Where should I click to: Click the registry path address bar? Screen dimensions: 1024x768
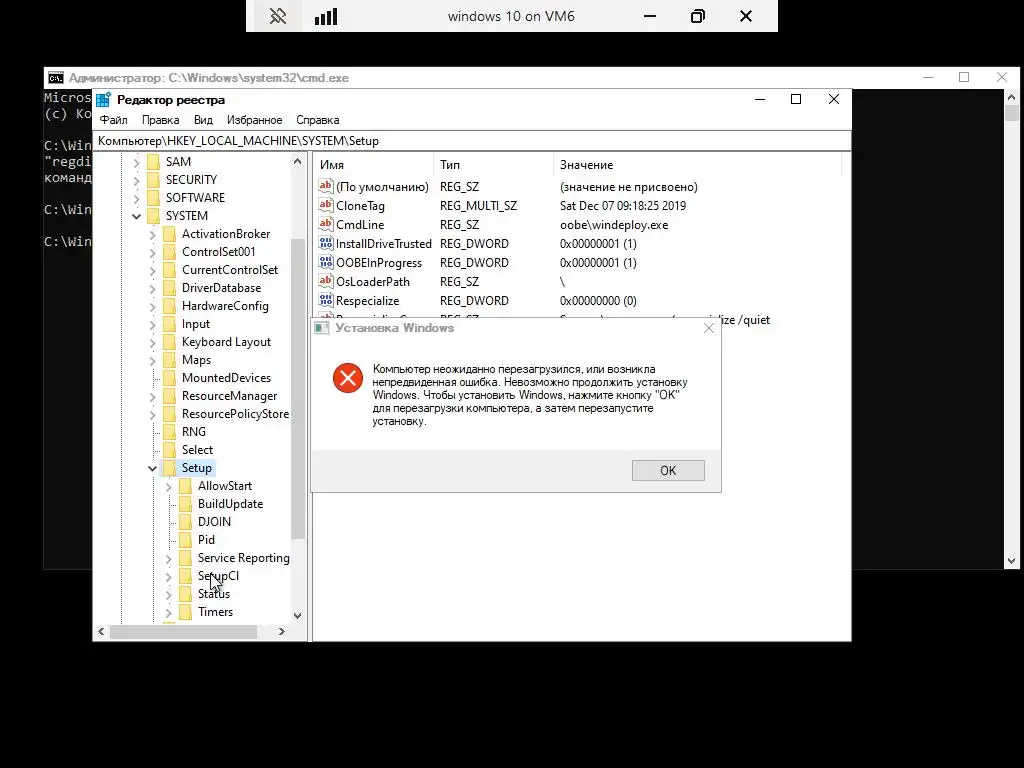(x=473, y=141)
